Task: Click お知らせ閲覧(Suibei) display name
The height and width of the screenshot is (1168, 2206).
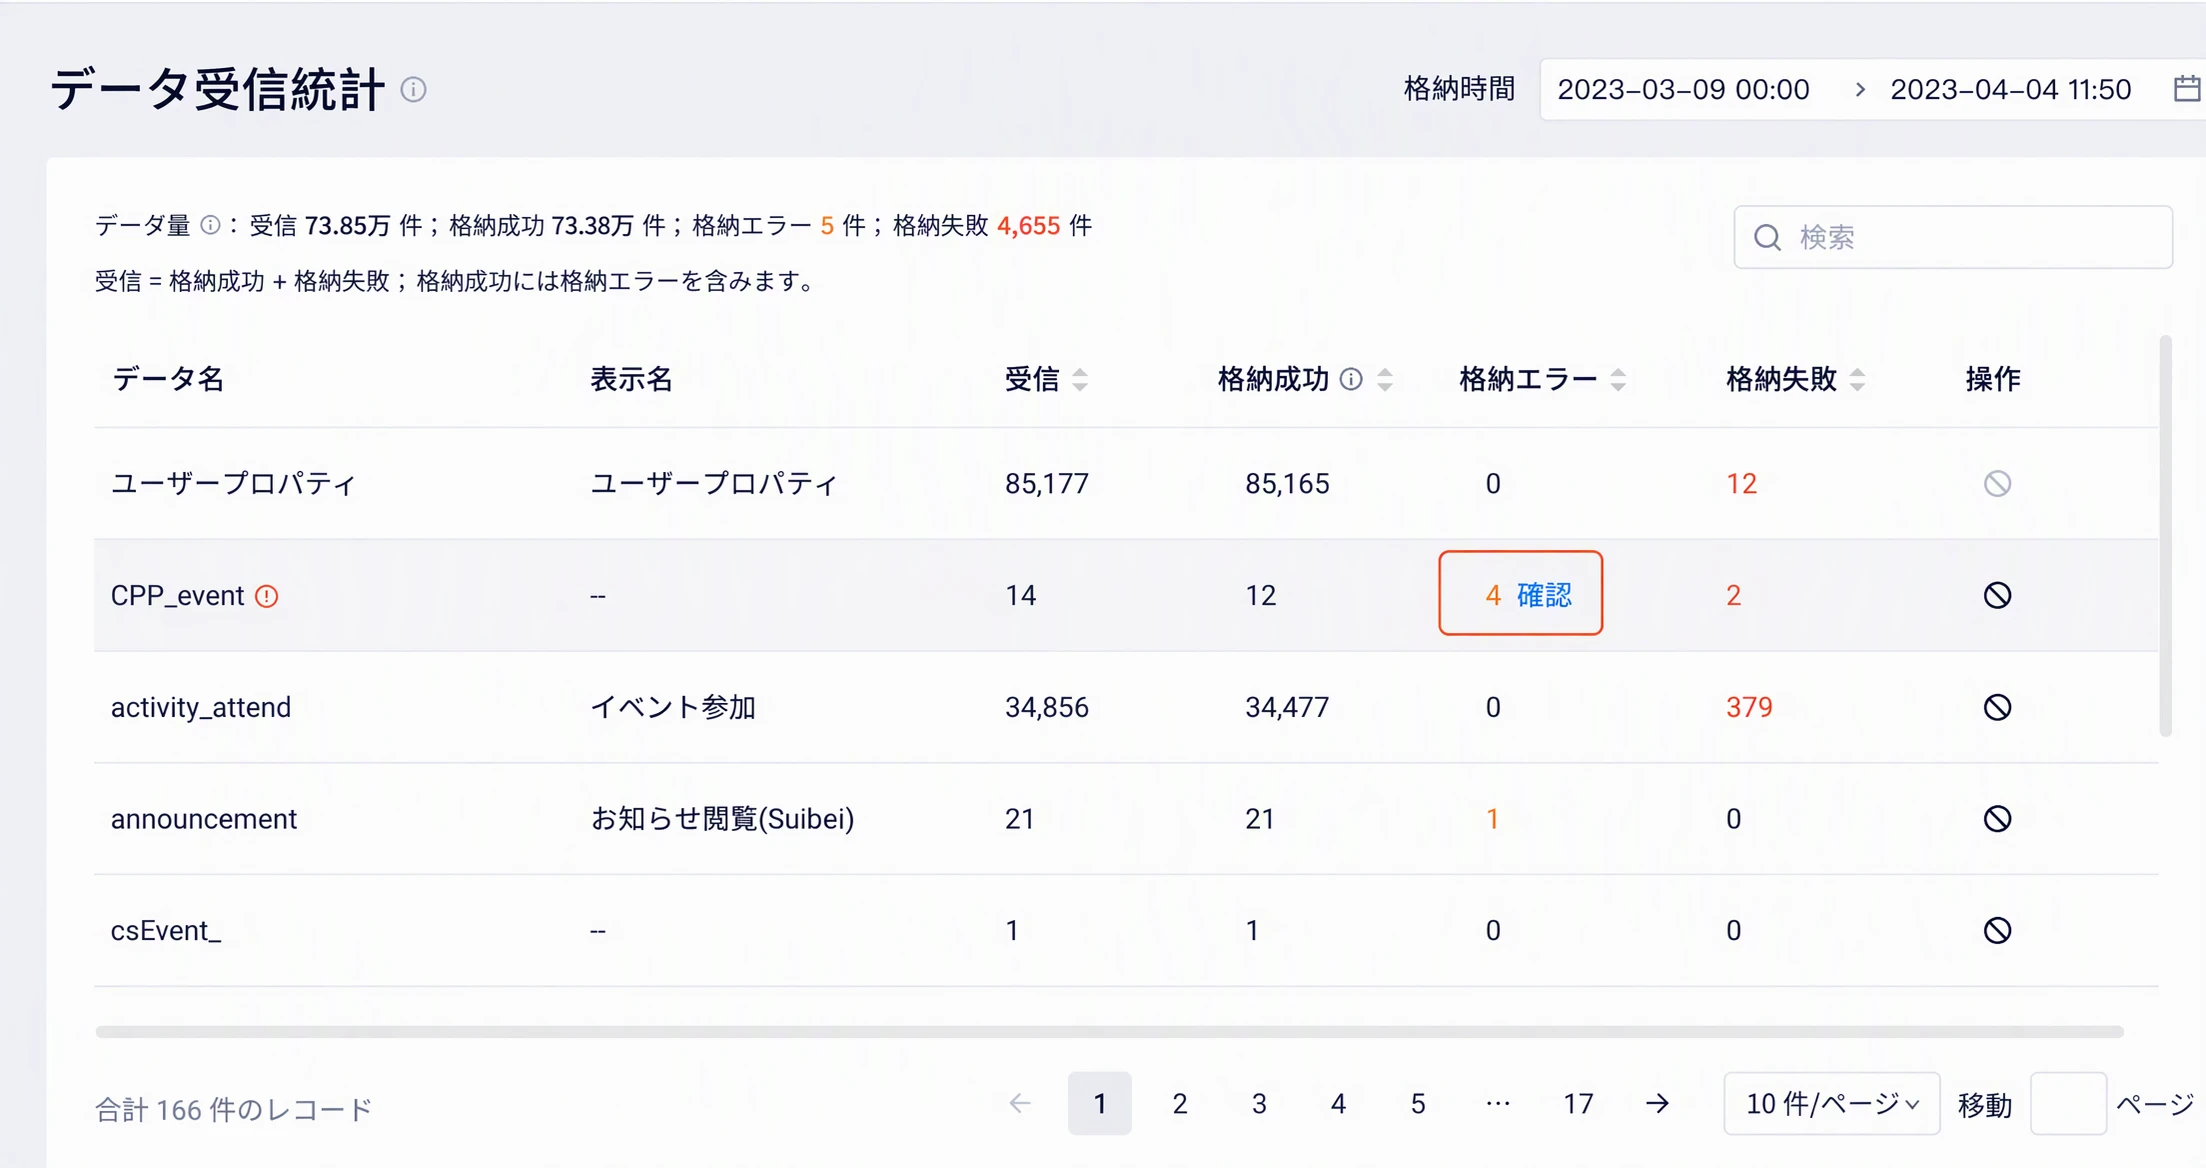Action: pyautogui.click(x=722, y=819)
